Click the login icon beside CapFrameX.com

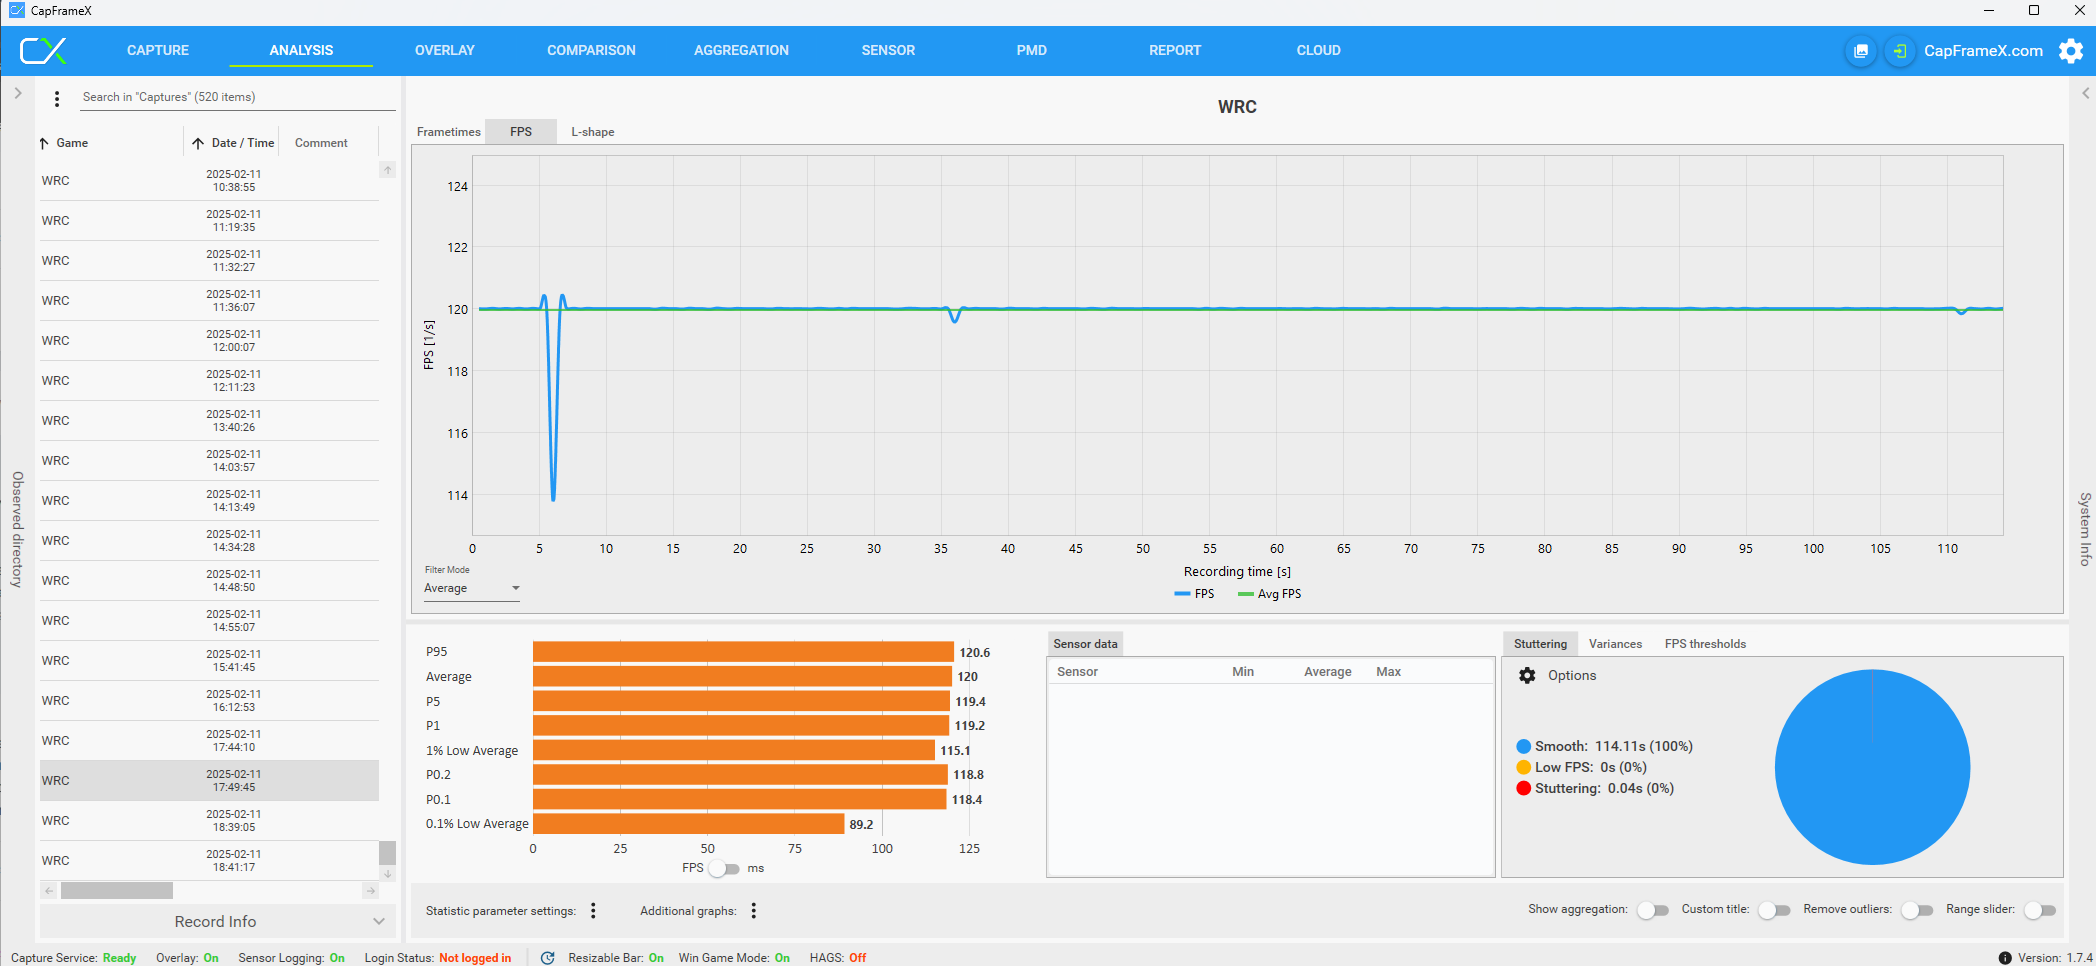(1899, 51)
